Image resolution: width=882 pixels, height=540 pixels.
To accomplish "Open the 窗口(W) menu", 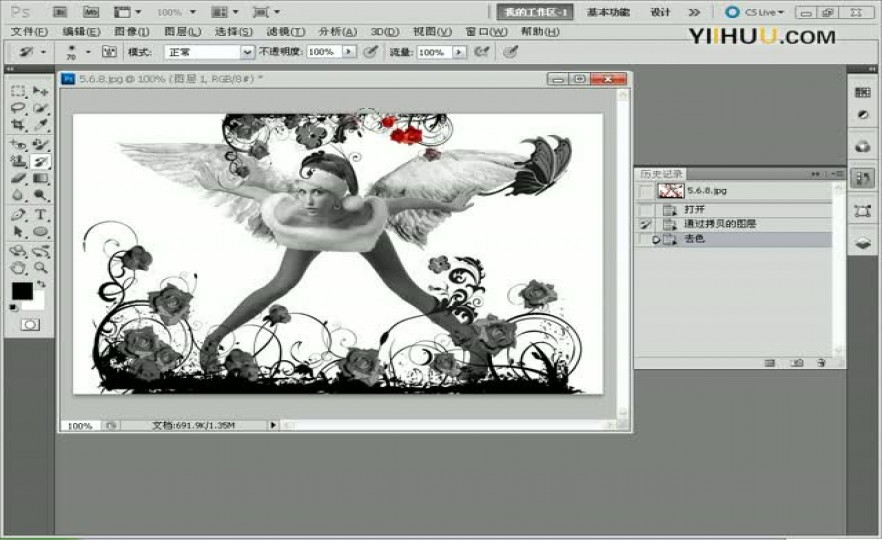I will click(487, 32).
